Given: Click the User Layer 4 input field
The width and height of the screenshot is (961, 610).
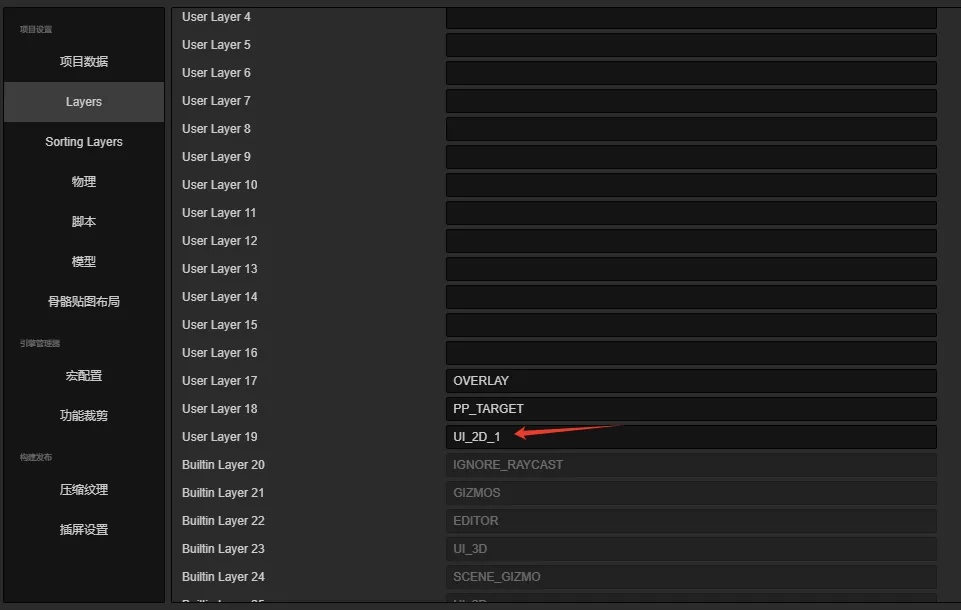Looking at the screenshot, I should coord(691,17).
